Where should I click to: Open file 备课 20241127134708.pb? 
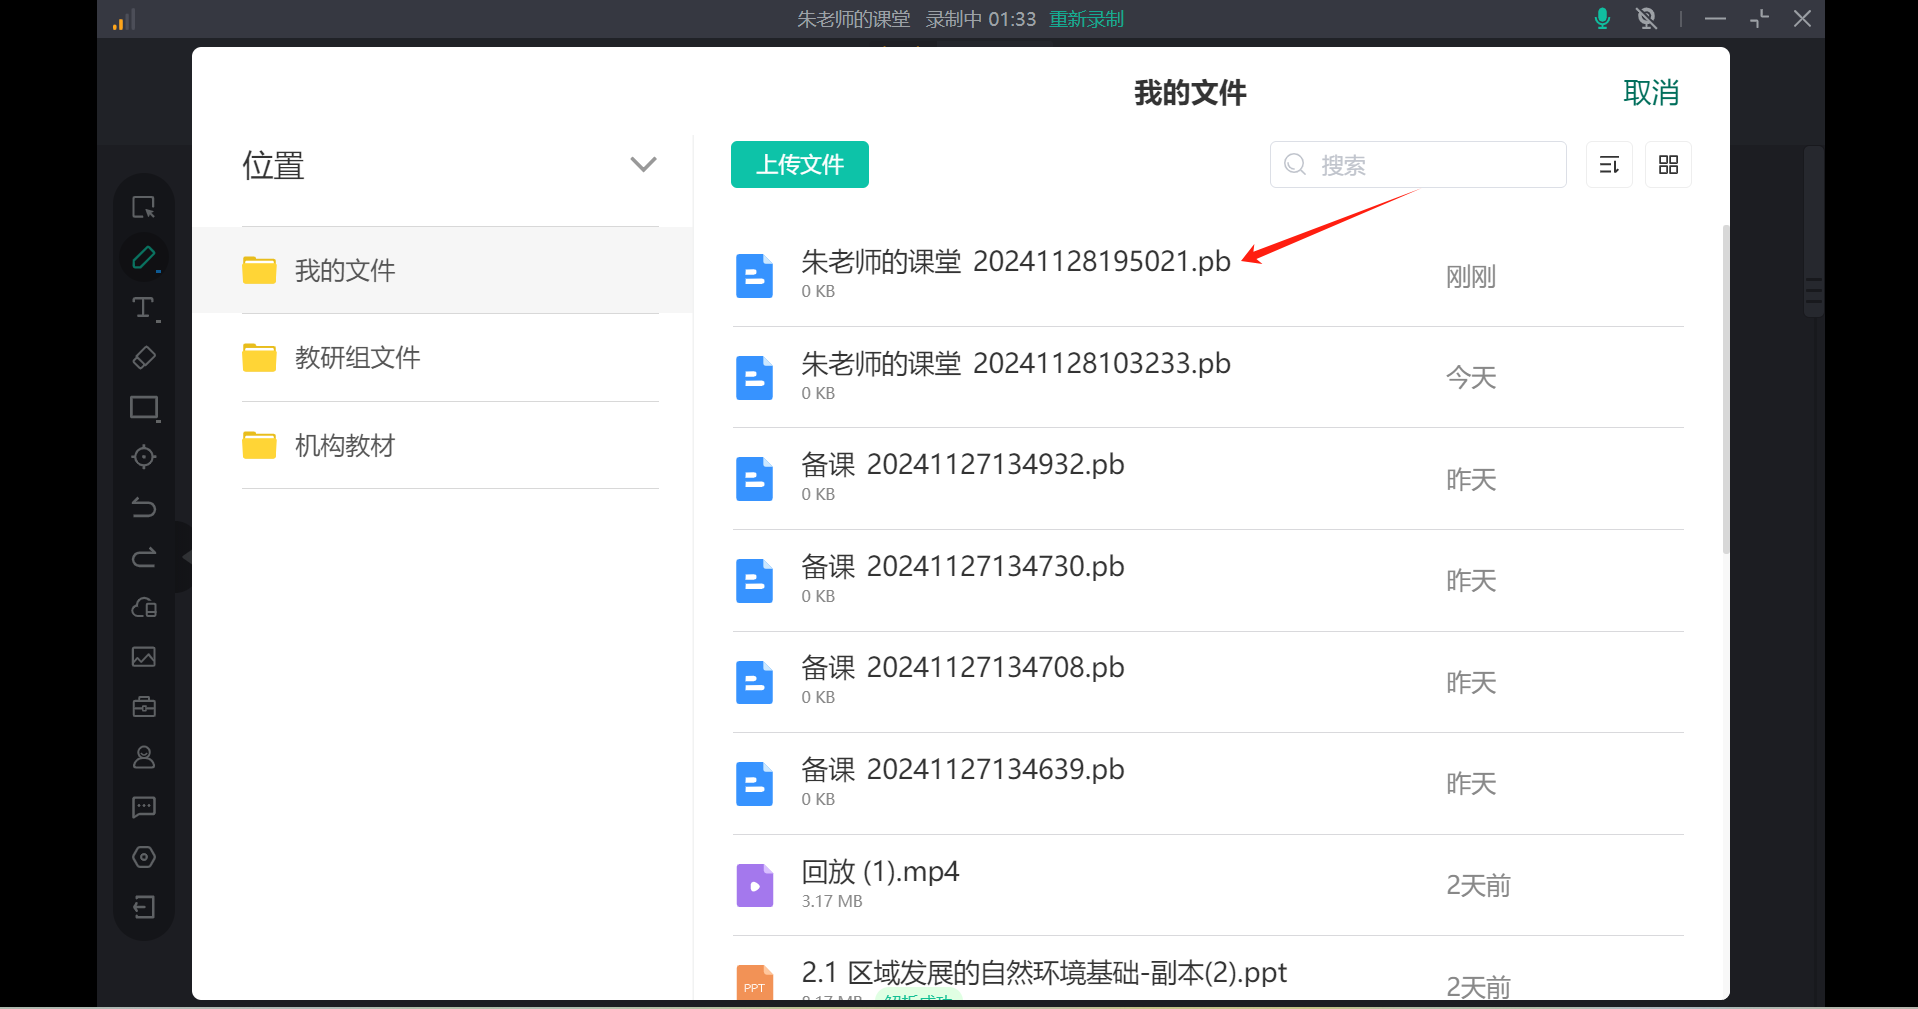click(1208, 682)
